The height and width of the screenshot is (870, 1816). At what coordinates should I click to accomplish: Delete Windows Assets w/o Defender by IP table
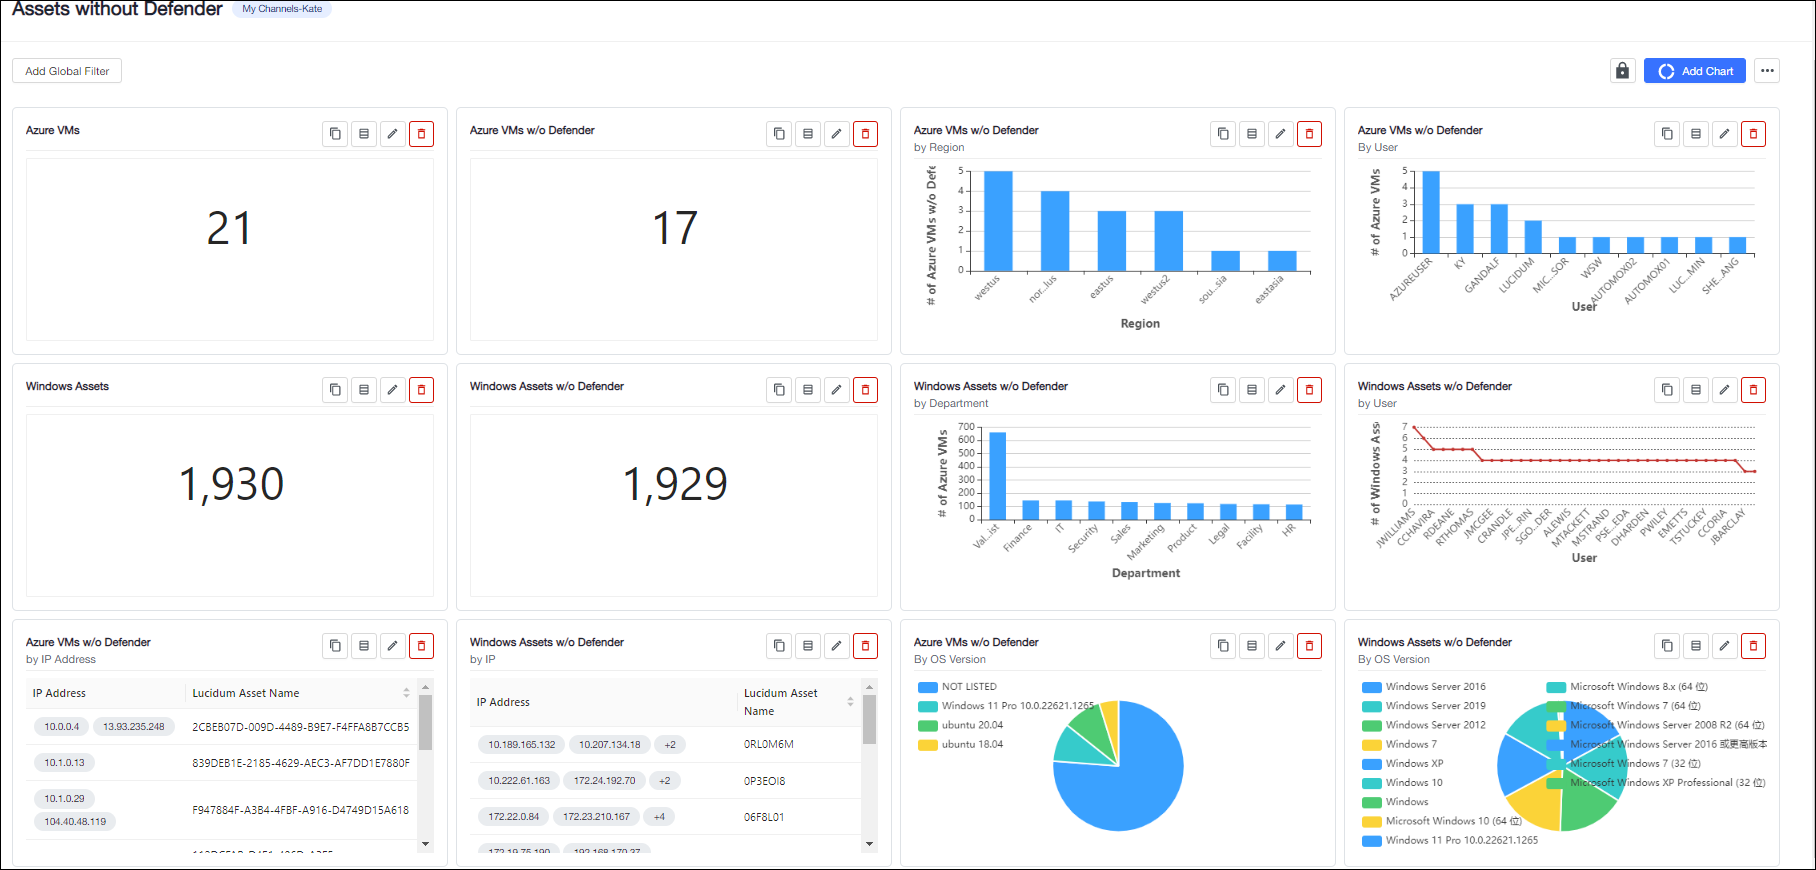coord(866,646)
